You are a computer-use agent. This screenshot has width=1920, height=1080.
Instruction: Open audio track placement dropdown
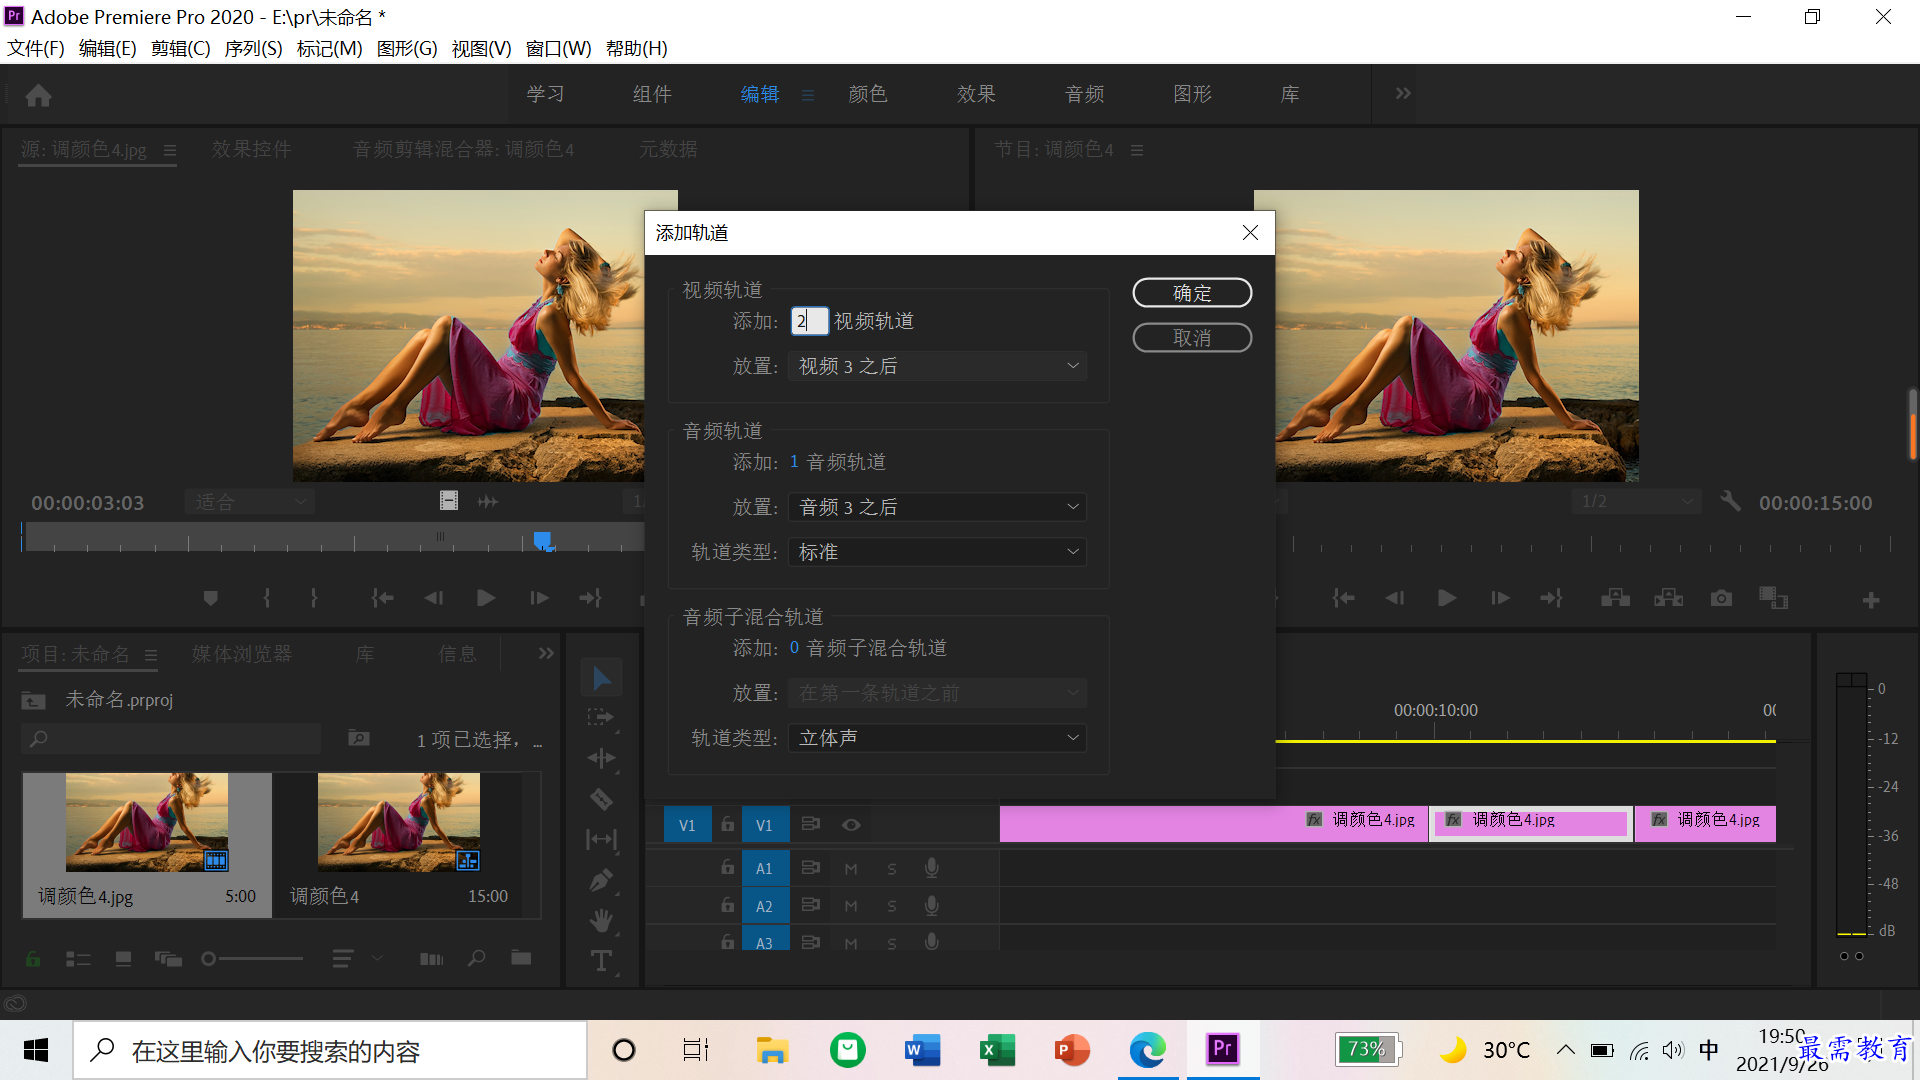[937, 507]
